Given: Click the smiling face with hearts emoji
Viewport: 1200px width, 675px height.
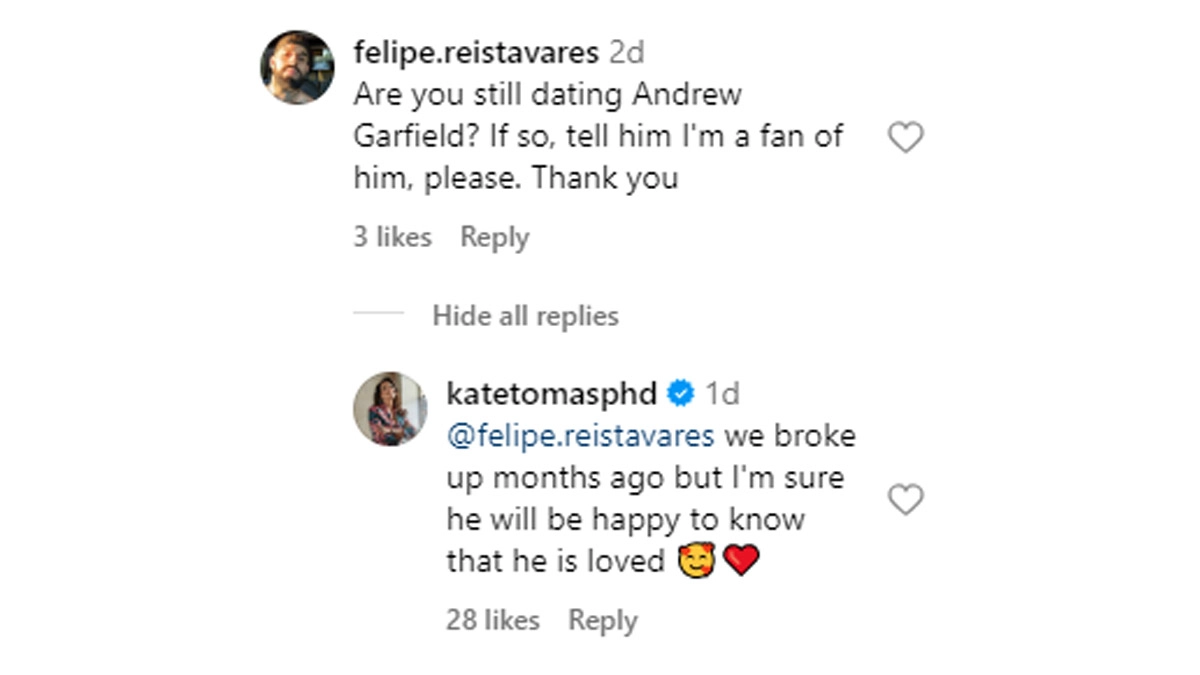Looking at the screenshot, I should [696, 561].
